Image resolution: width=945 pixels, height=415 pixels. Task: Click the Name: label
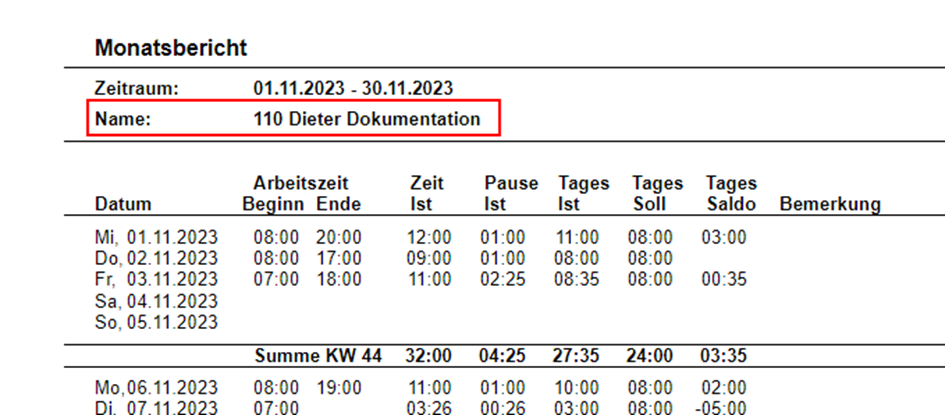point(122,119)
